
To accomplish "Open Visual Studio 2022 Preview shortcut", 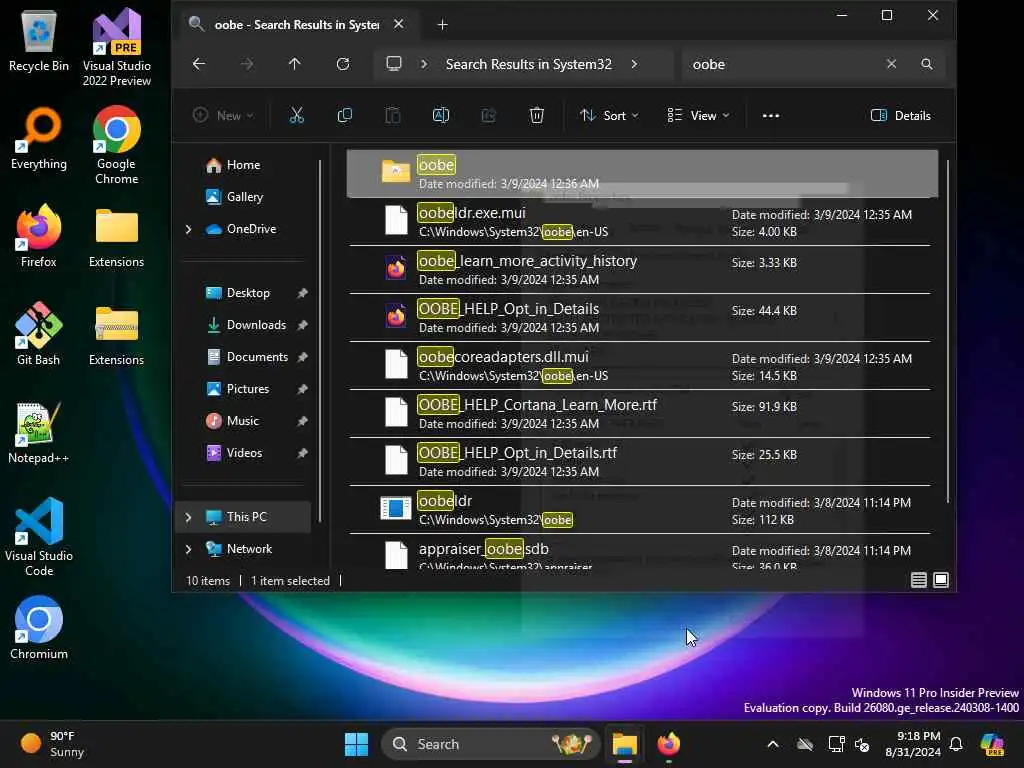I will point(117,47).
